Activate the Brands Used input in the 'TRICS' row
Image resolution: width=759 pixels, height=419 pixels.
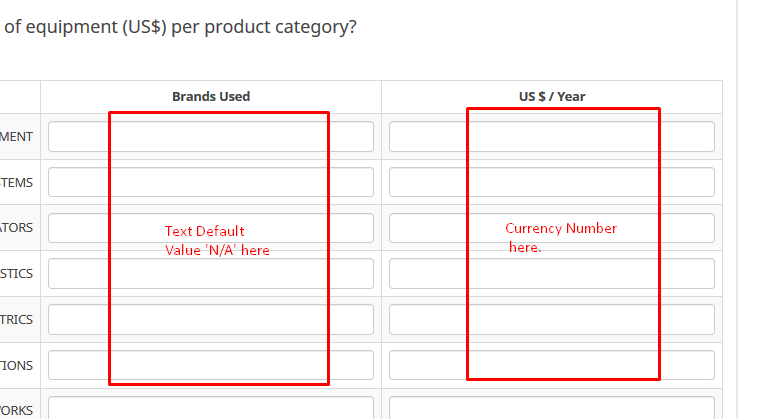(x=210, y=320)
